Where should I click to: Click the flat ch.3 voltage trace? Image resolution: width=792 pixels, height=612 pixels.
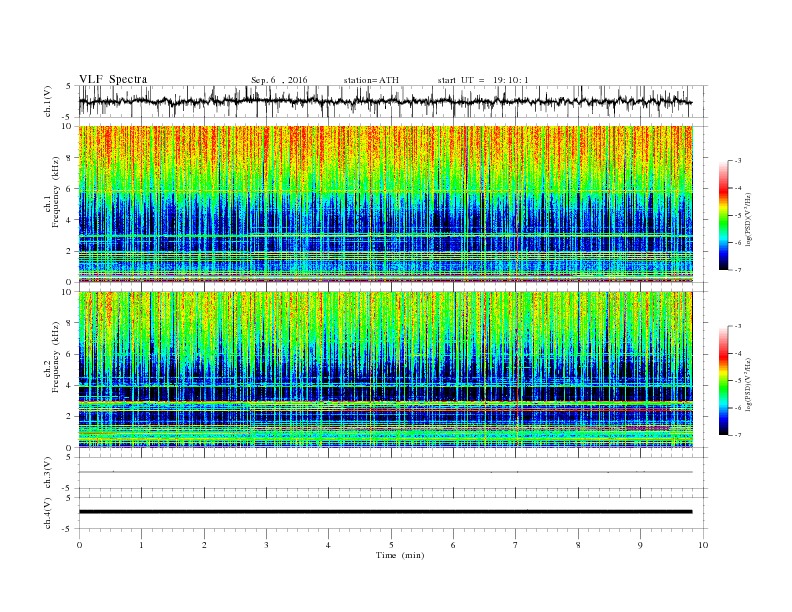pos(385,472)
